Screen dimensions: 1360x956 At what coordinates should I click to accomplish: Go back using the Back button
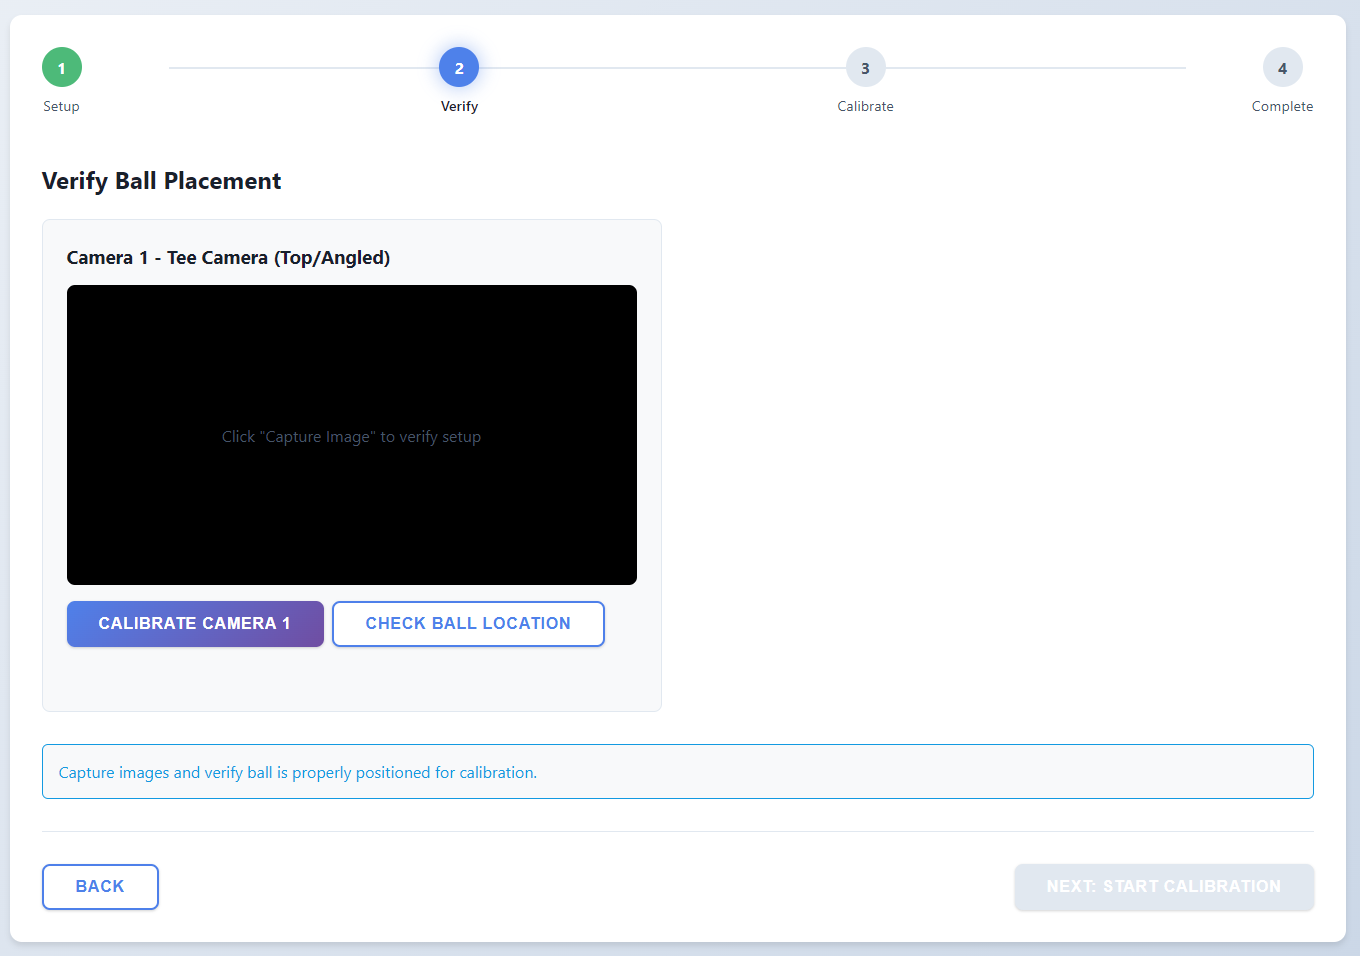click(100, 887)
